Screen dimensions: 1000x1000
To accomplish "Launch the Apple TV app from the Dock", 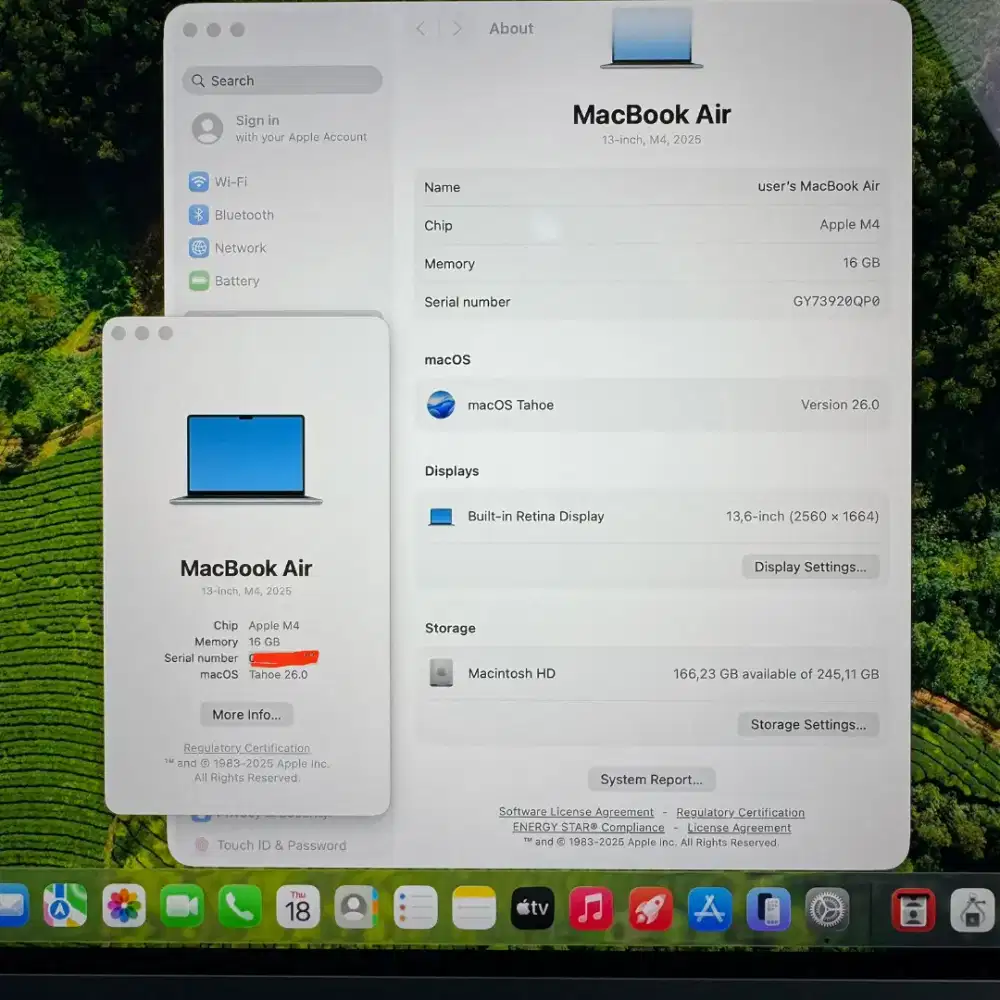I will (x=533, y=908).
